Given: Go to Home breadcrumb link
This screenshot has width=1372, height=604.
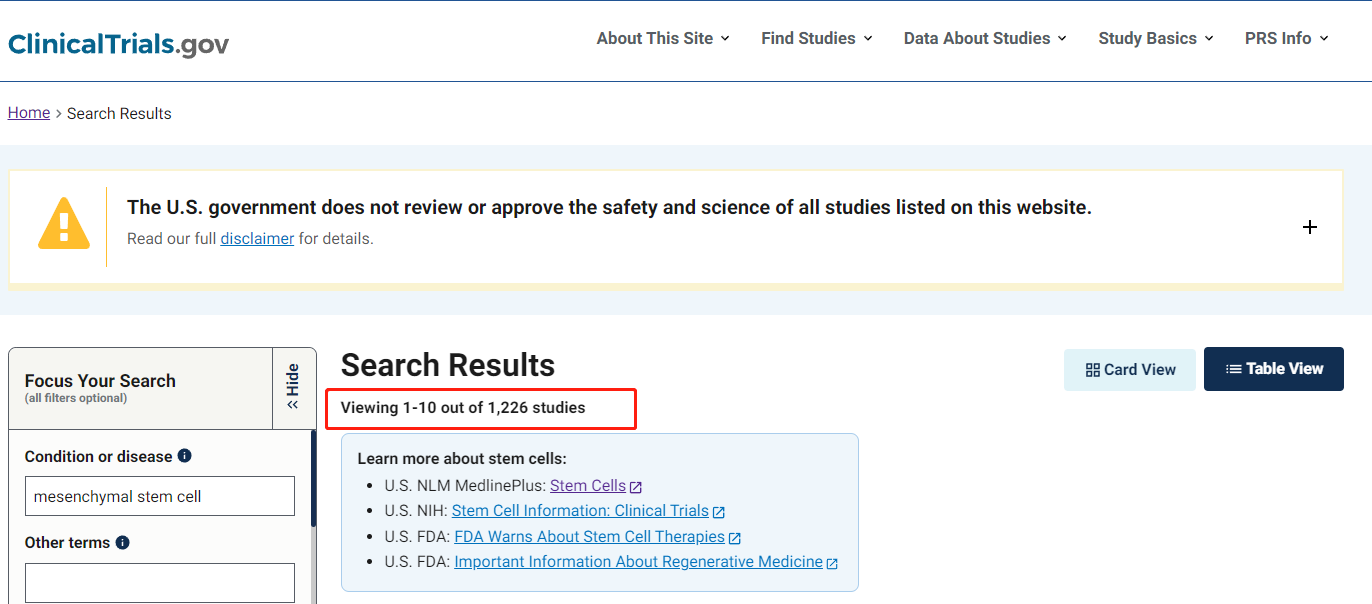Looking at the screenshot, I should tap(29, 113).
